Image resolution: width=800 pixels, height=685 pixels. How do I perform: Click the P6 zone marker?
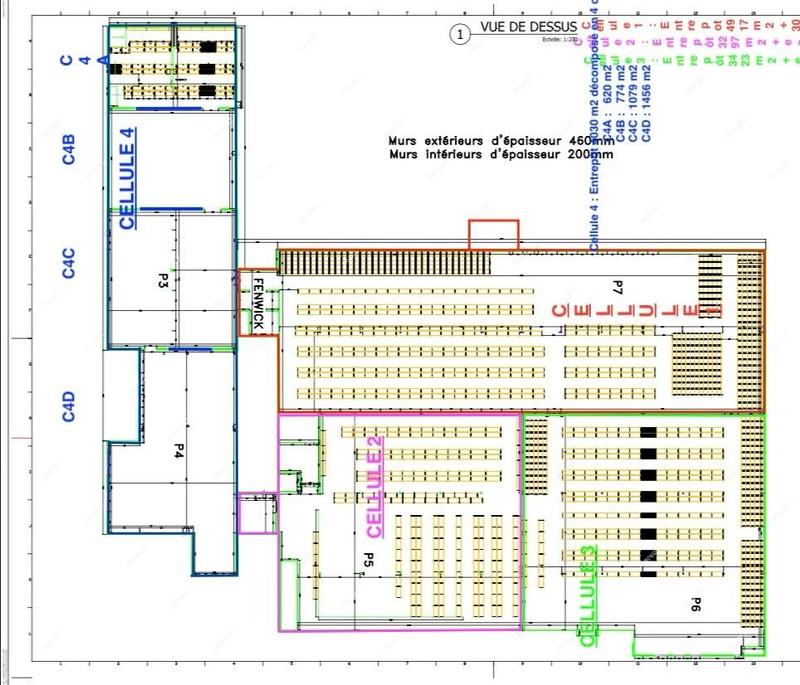(x=696, y=602)
